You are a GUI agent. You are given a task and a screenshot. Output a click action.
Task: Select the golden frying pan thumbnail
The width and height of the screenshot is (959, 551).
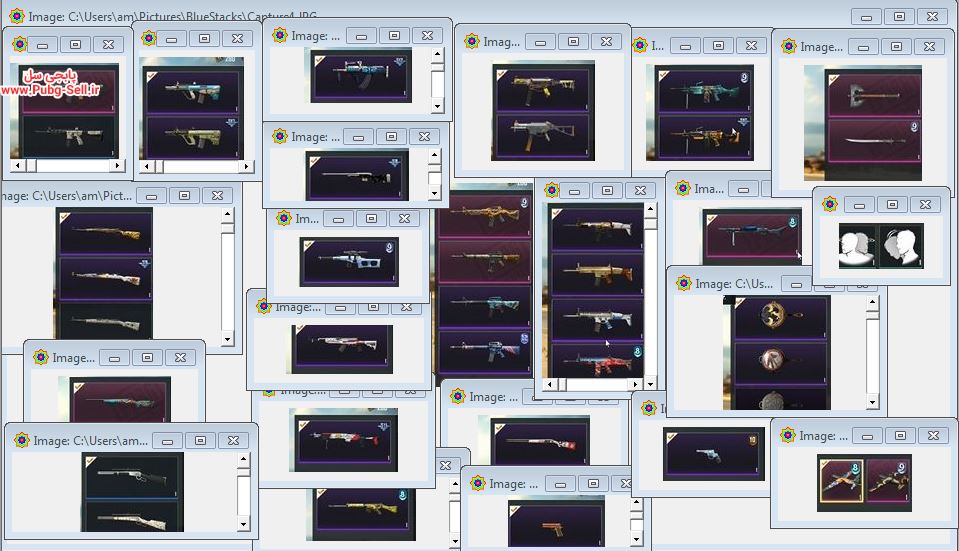(x=780, y=317)
